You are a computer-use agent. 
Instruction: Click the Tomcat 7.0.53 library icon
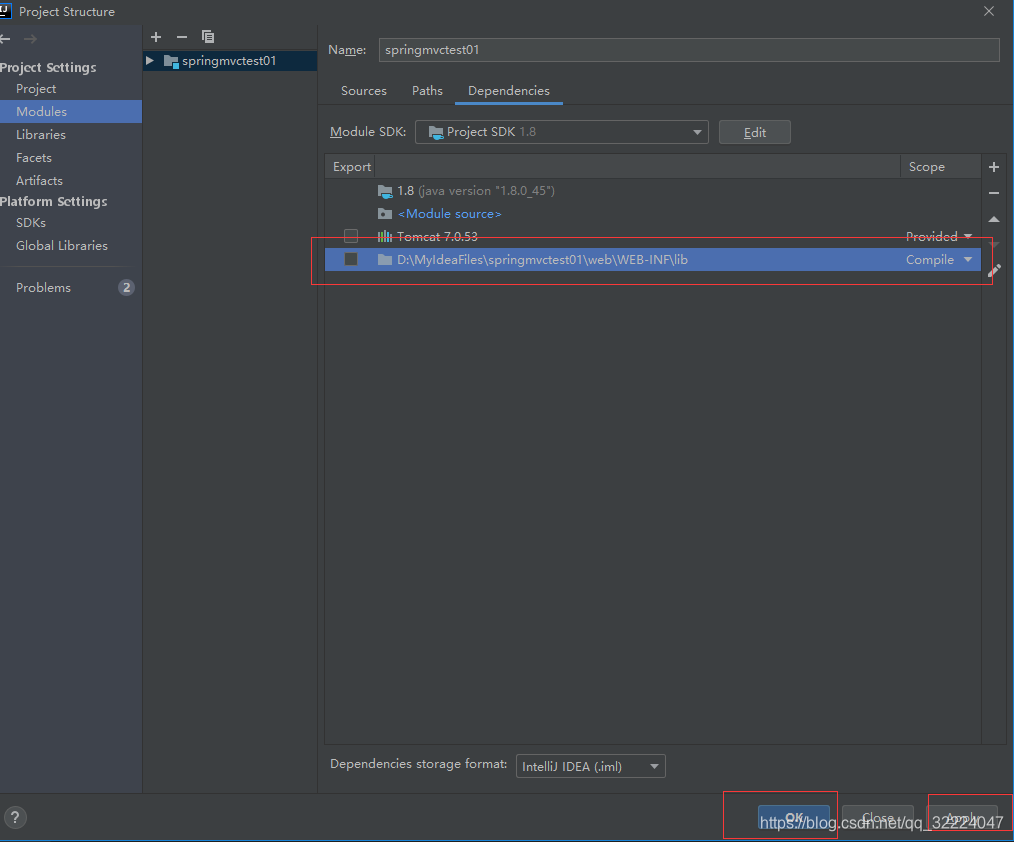tap(385, 237)
